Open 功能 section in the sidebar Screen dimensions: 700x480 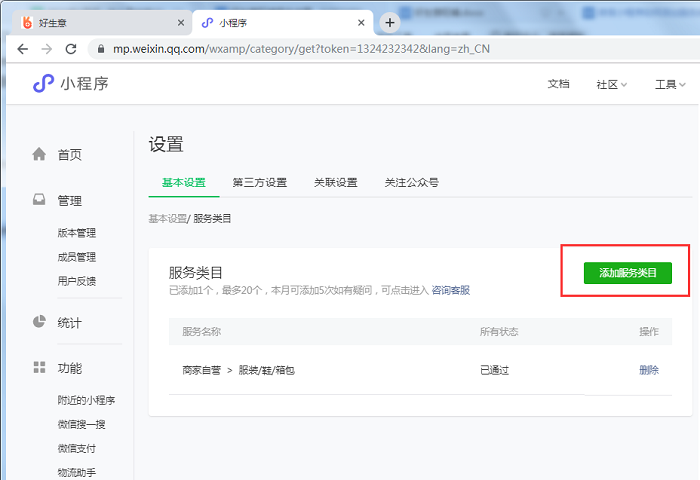click(70, 368)
